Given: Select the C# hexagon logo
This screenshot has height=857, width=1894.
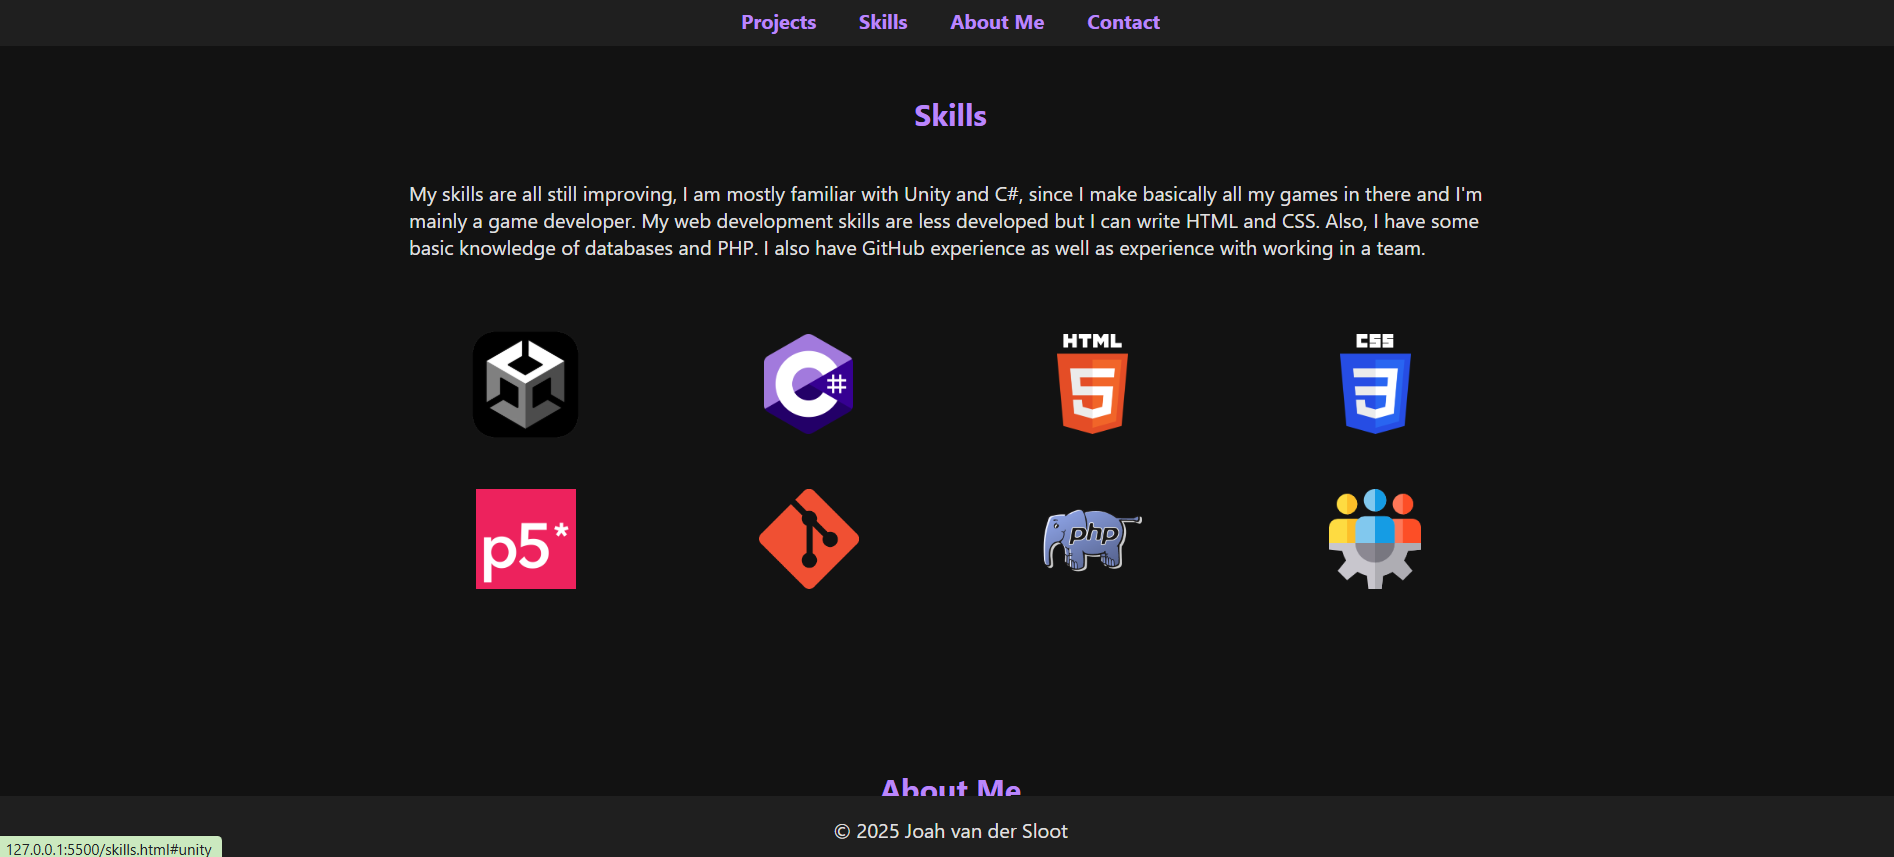Looking at the screenshot, I should coord(808,384).
